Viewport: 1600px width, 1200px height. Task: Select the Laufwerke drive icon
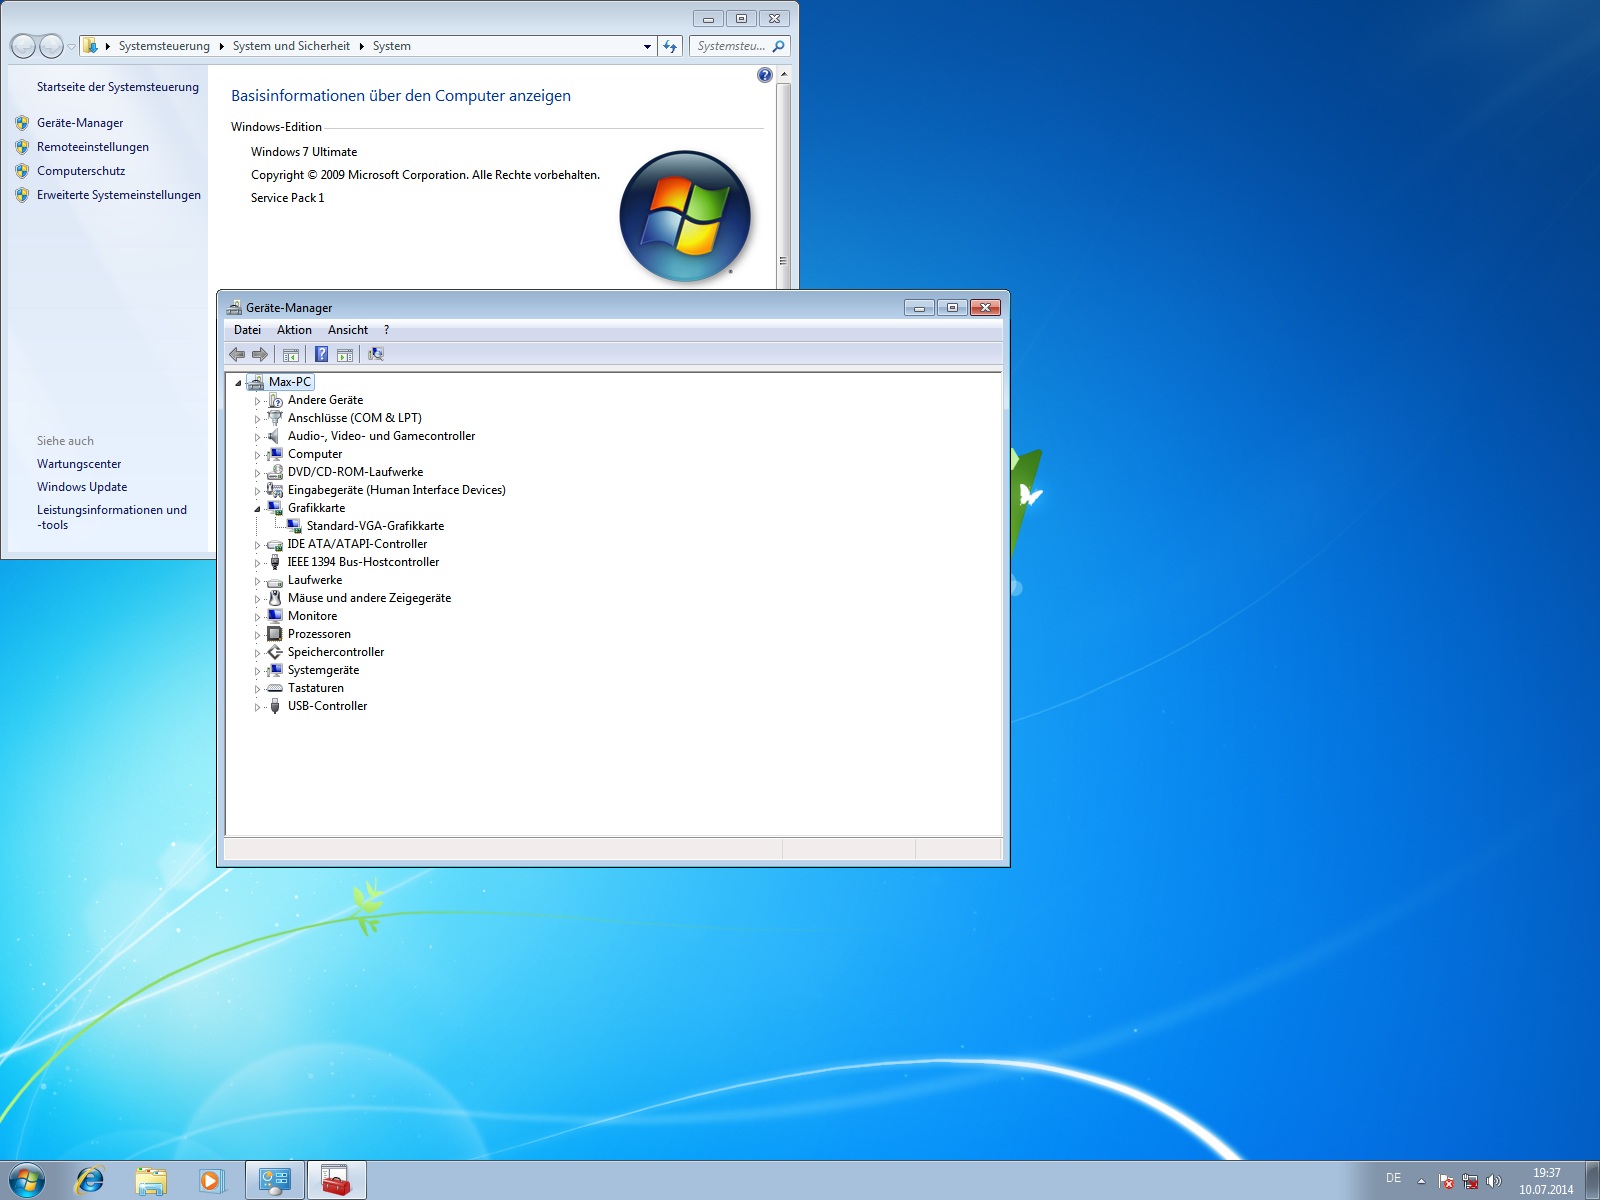tap(275, 580)
